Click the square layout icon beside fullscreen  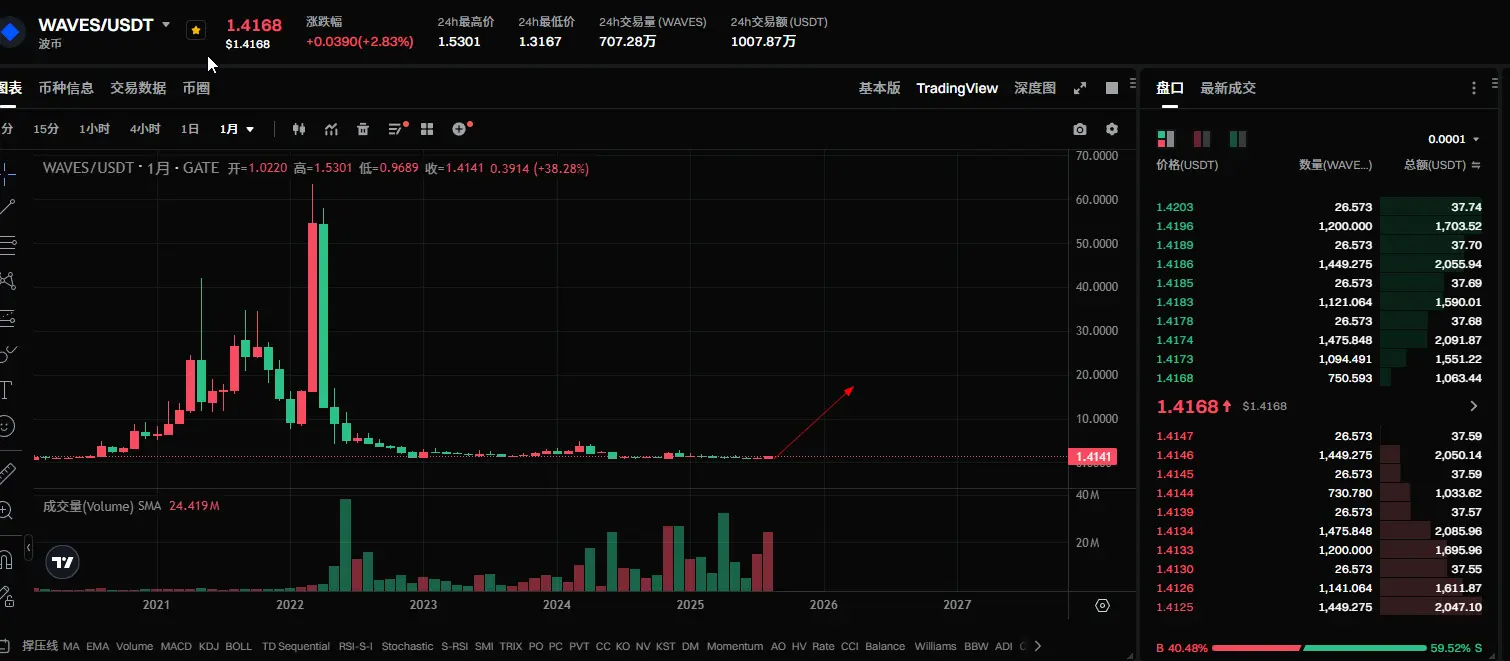tap(1112, 88)
